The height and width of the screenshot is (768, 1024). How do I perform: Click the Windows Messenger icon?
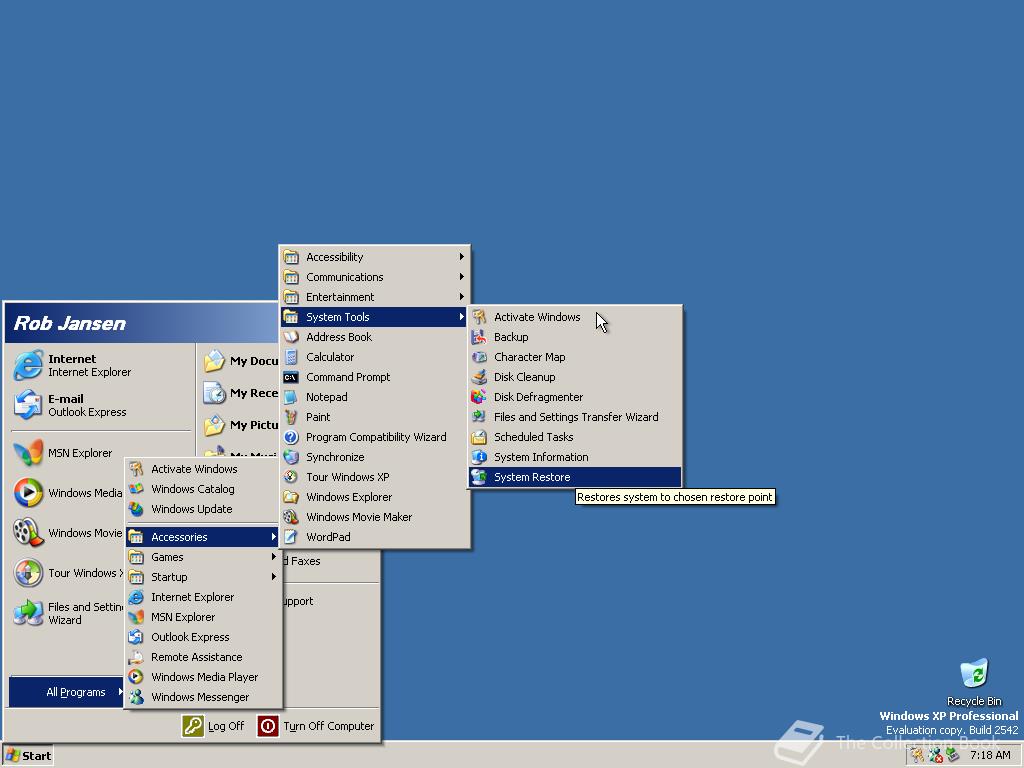click(x=136, y=697)
